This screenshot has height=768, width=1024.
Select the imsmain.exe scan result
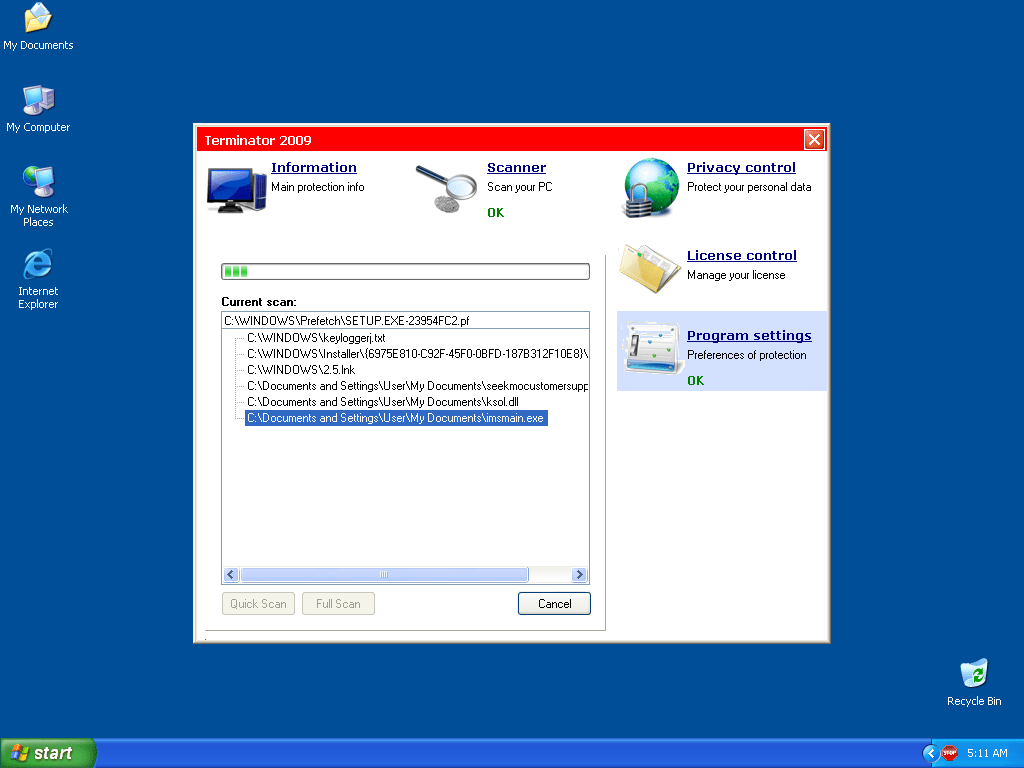coord(395,418)
